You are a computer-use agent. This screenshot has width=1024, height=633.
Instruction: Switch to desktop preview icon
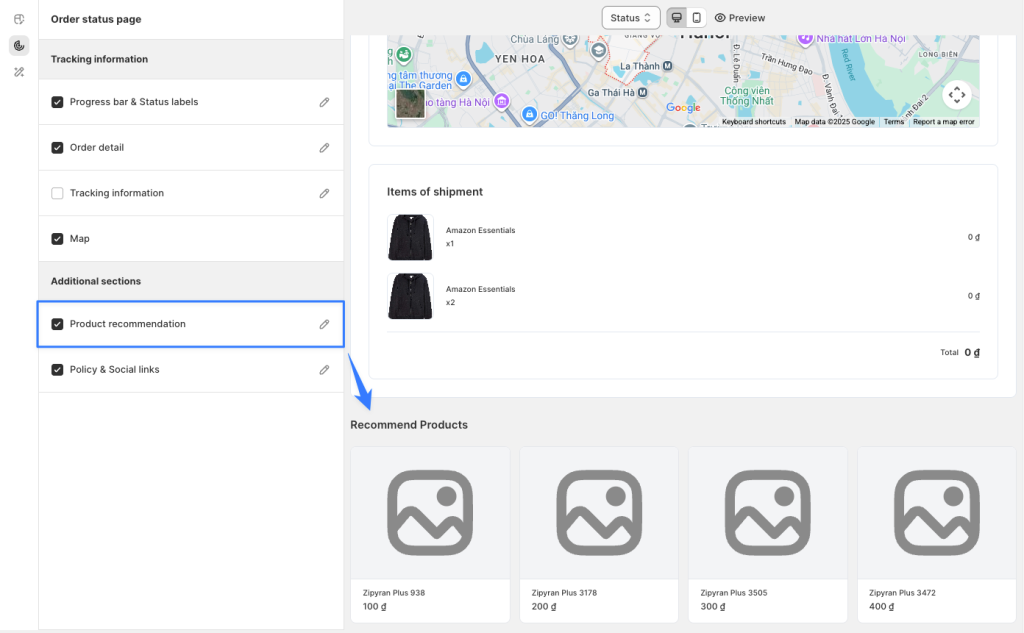point(677,18)
